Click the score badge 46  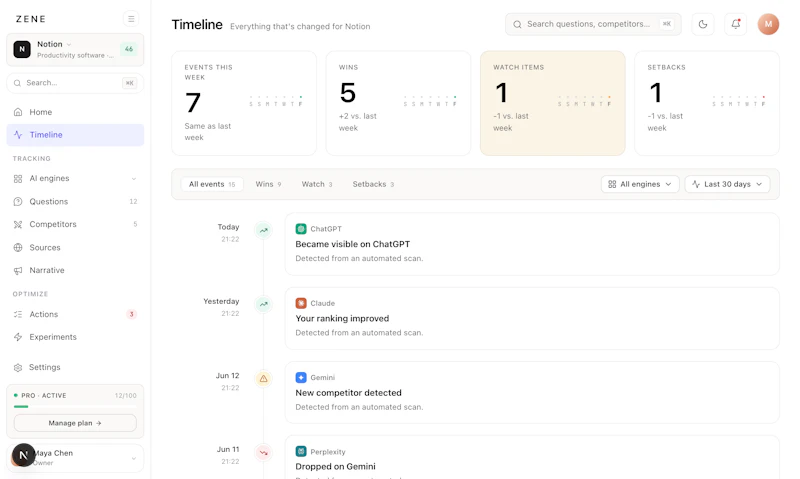[129, 49]
